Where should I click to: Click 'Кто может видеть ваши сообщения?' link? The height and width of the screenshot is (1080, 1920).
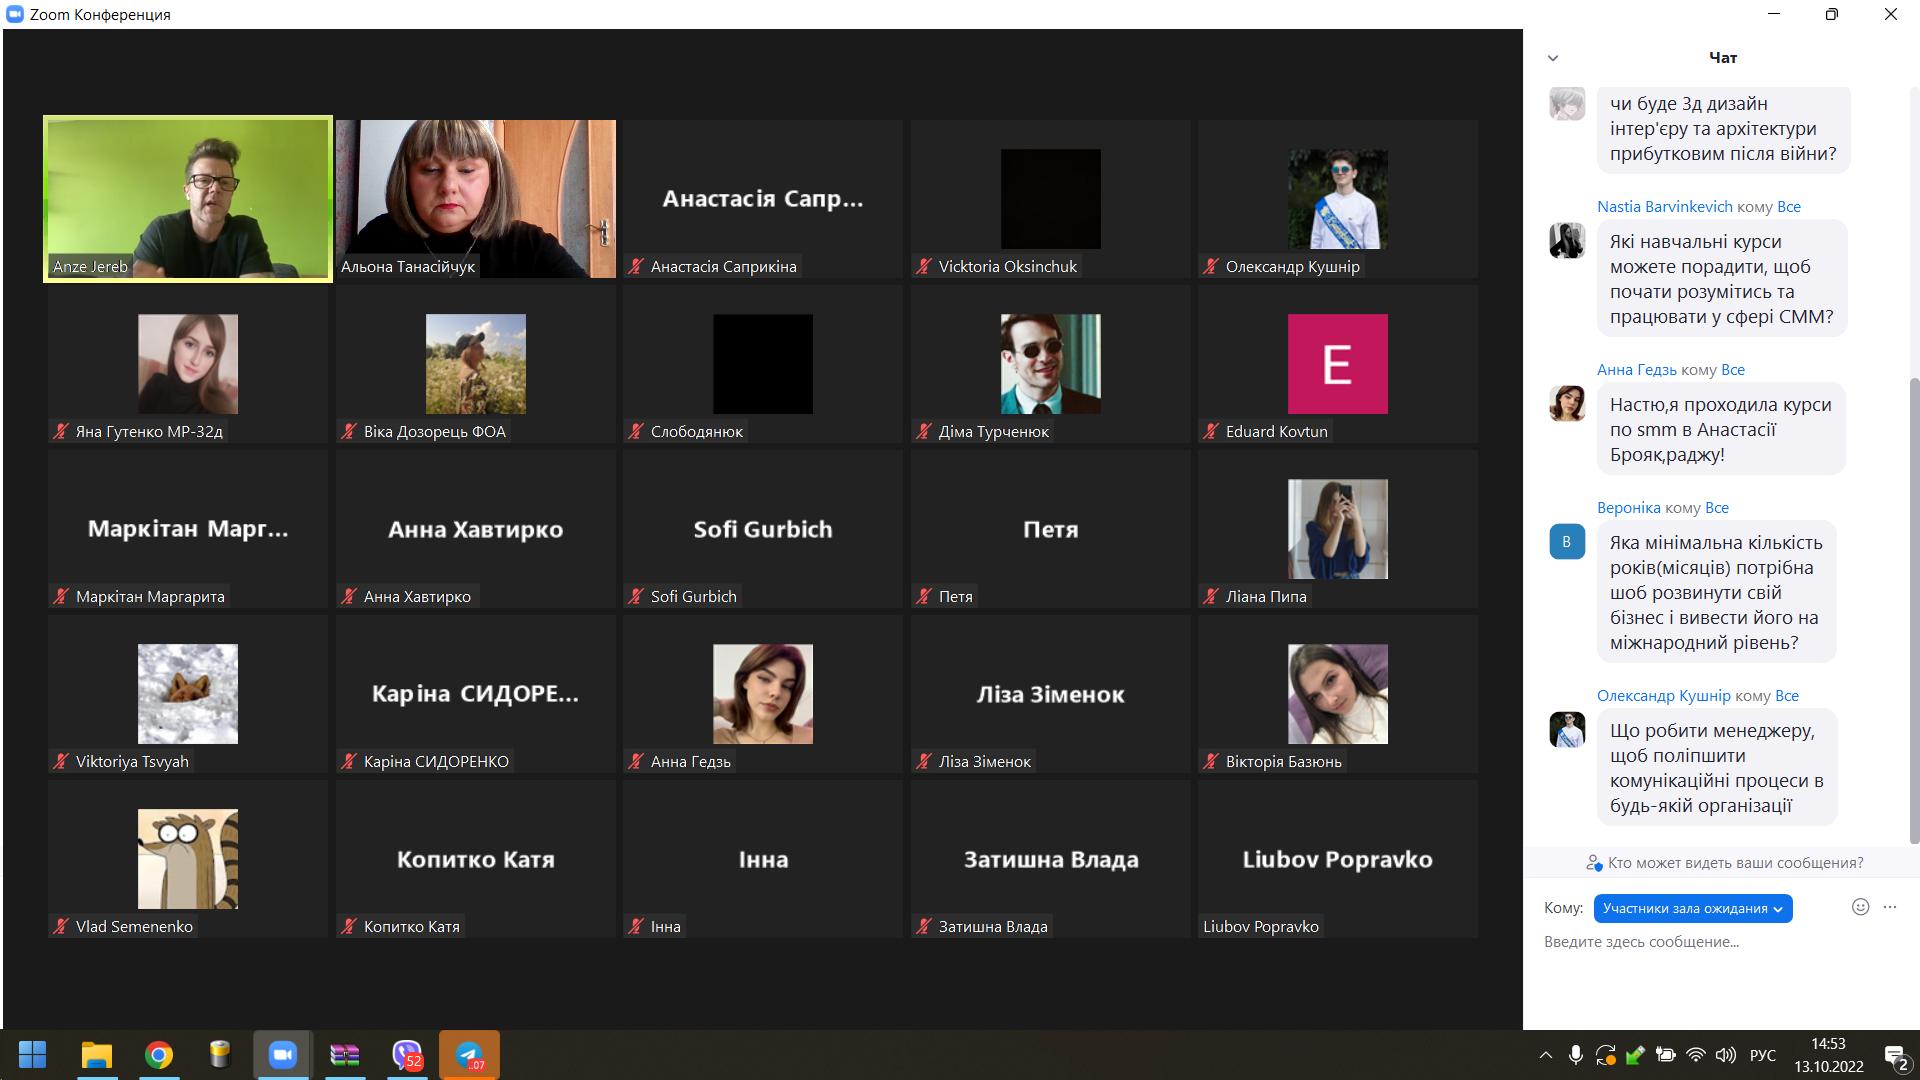[x=1734, y=862]
